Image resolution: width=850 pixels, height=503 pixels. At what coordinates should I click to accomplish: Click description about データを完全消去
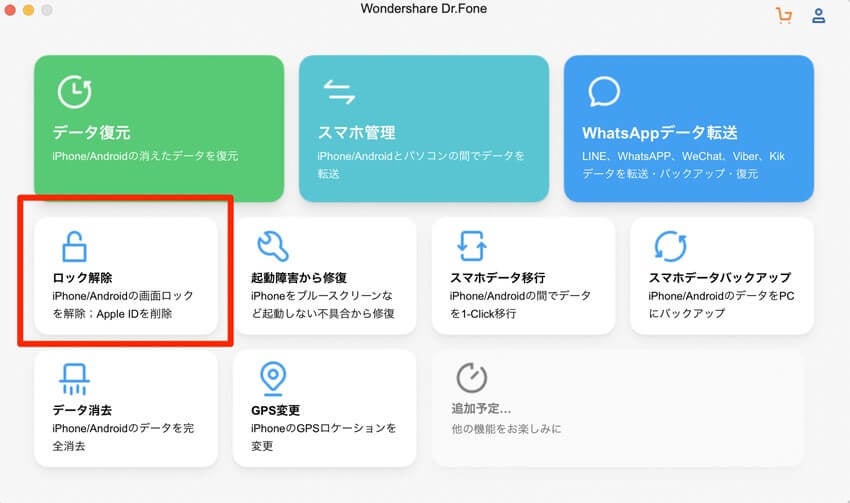[123, 437]
